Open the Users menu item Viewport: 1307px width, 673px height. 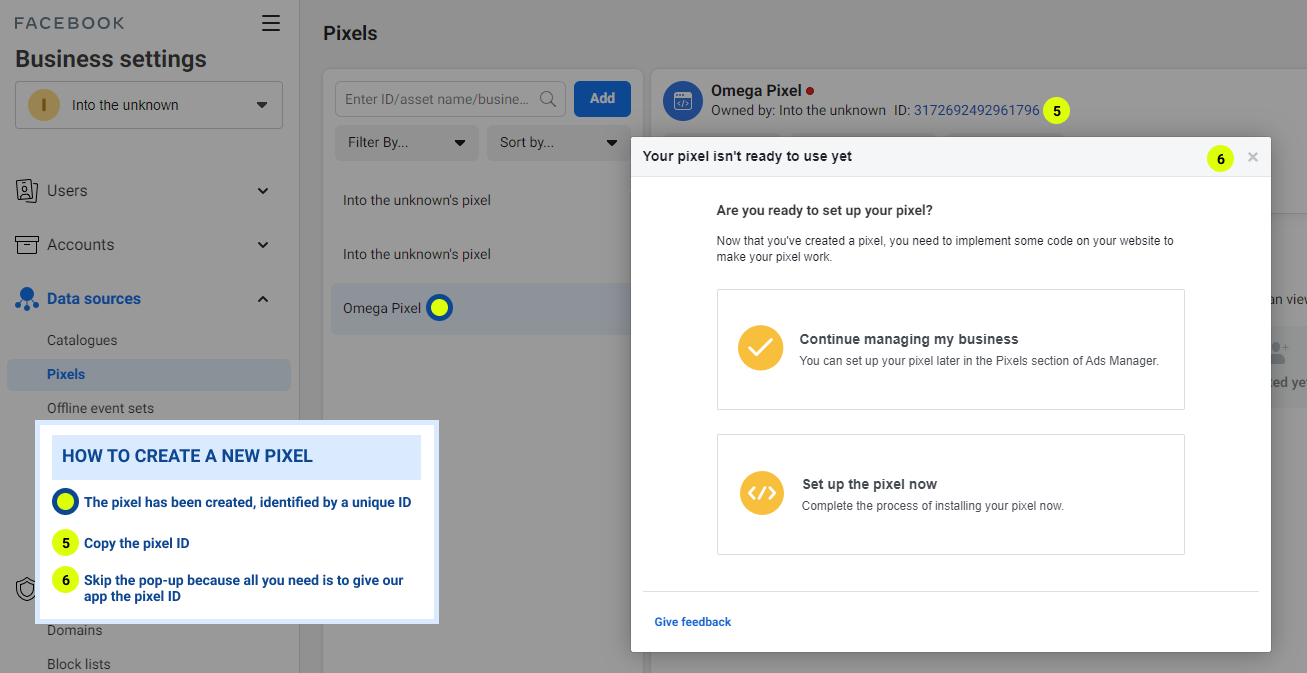[67, 190]
